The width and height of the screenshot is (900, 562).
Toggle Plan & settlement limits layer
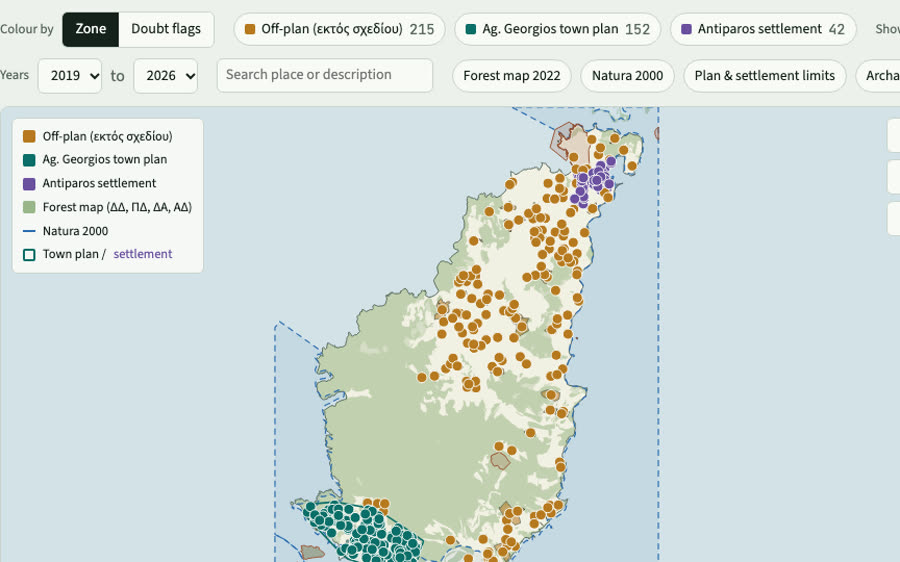pyautogui.click(x=765, y=76)
